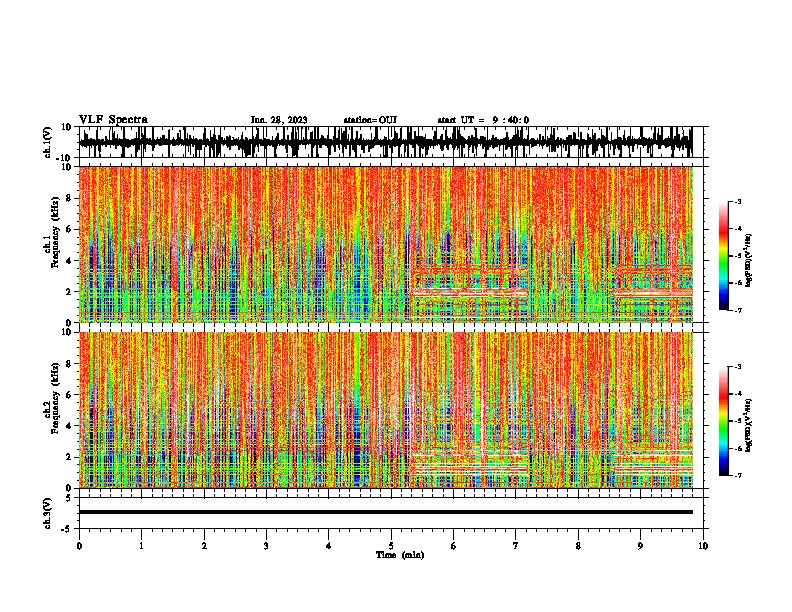Click the "-3" label on ch.1 color bar
The height and width of the screenshot is (612, 792).
tap(738, 202)
